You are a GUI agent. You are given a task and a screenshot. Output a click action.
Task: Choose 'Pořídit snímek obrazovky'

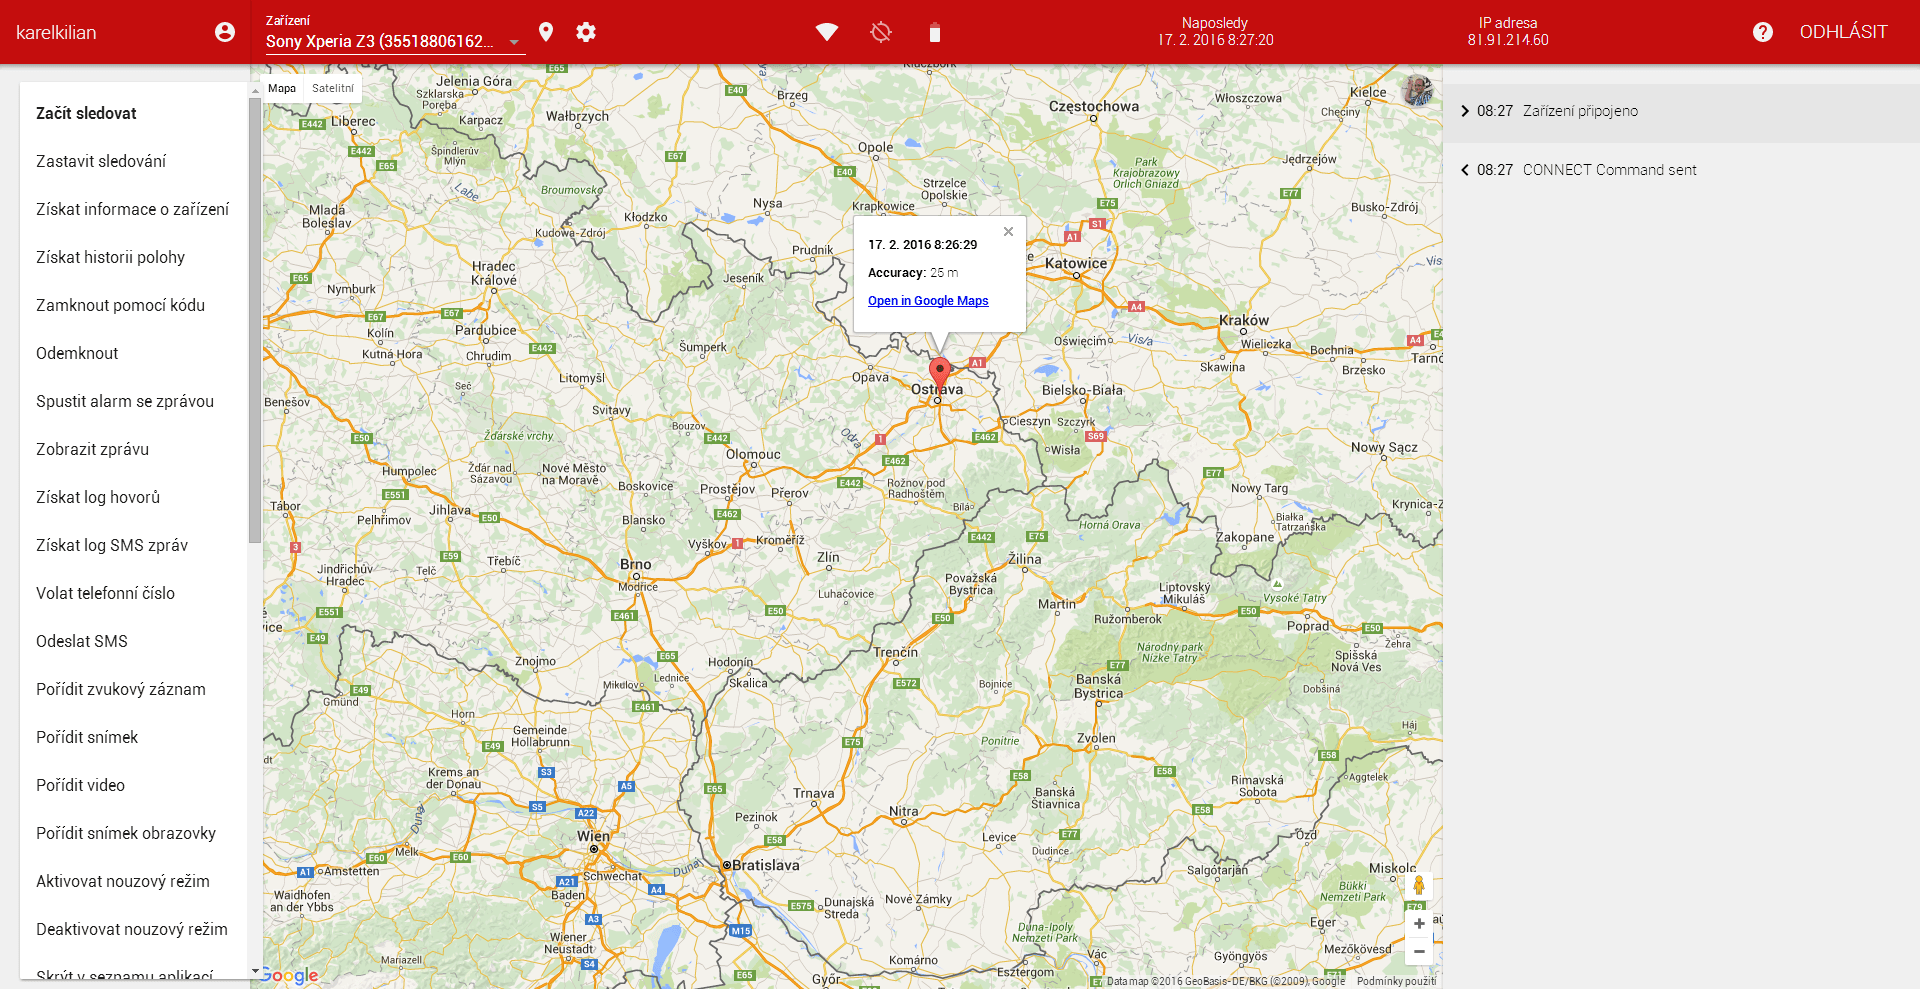point(134,833)
